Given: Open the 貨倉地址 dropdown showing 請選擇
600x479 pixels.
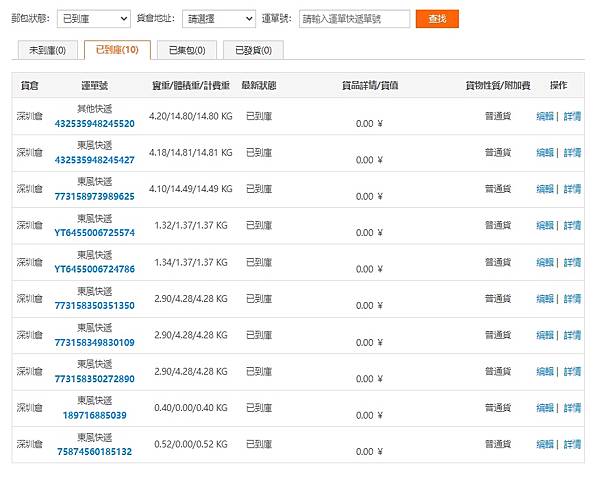Looking at the screenshot, I should tap(219, 19).
